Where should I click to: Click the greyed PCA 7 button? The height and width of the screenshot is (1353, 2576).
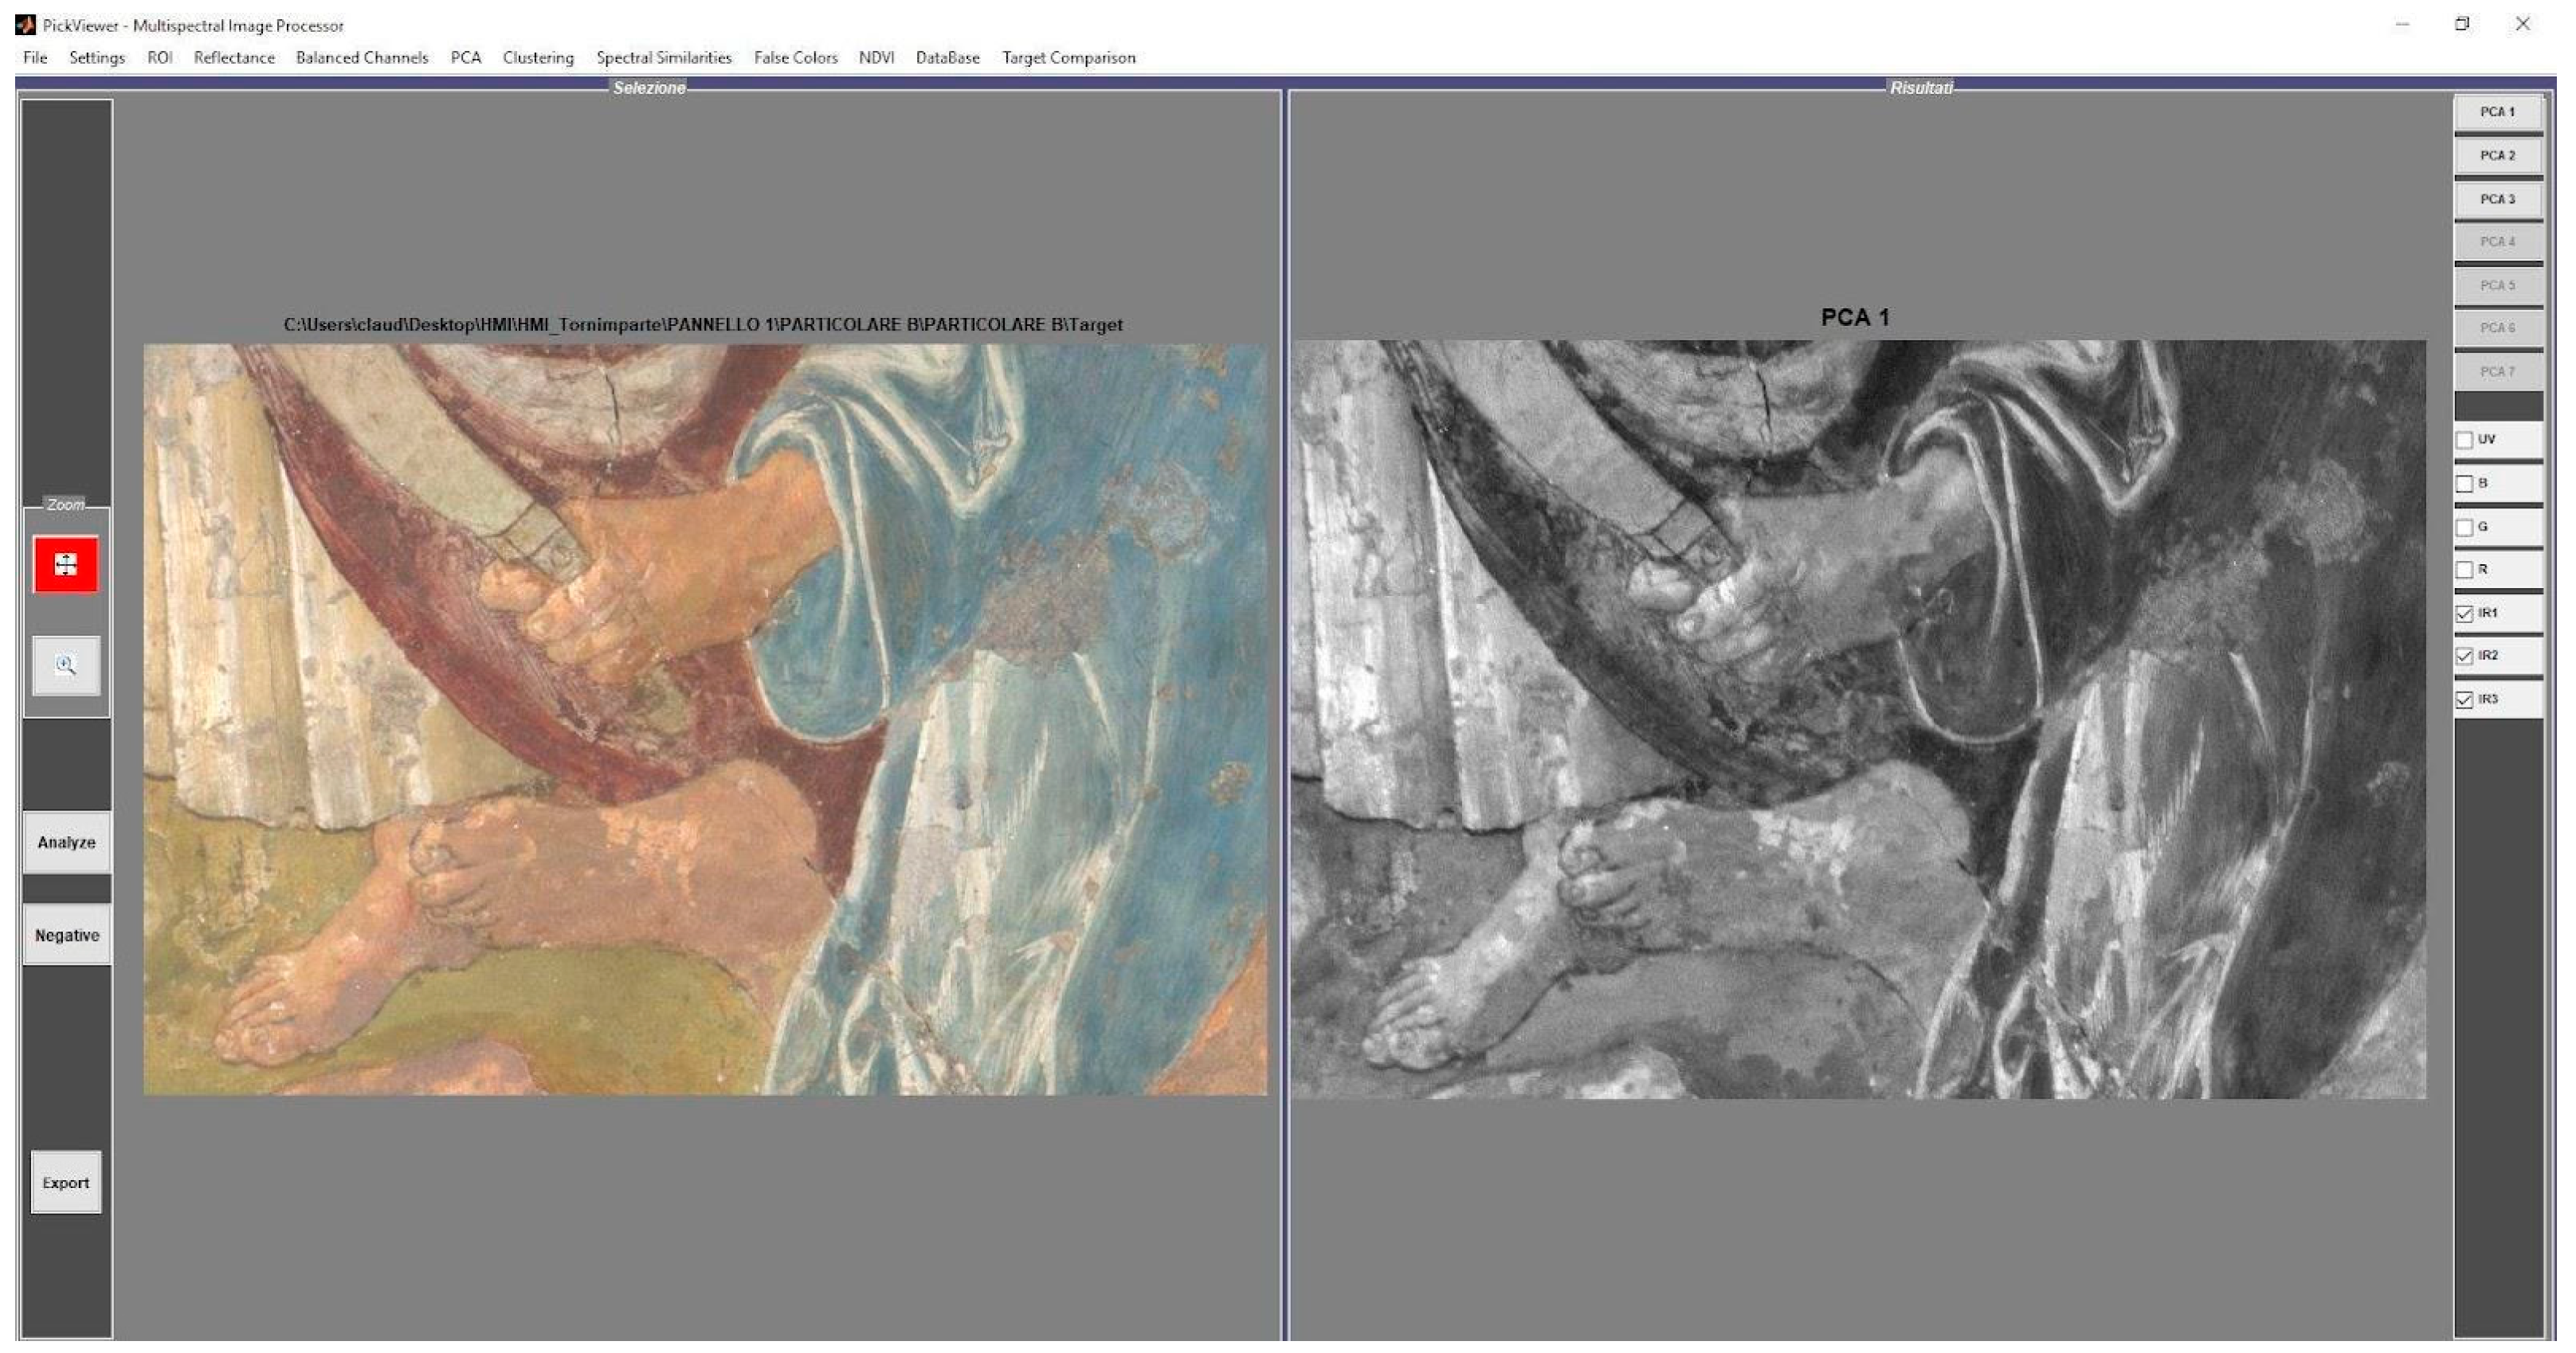[x=2498, y=372]
